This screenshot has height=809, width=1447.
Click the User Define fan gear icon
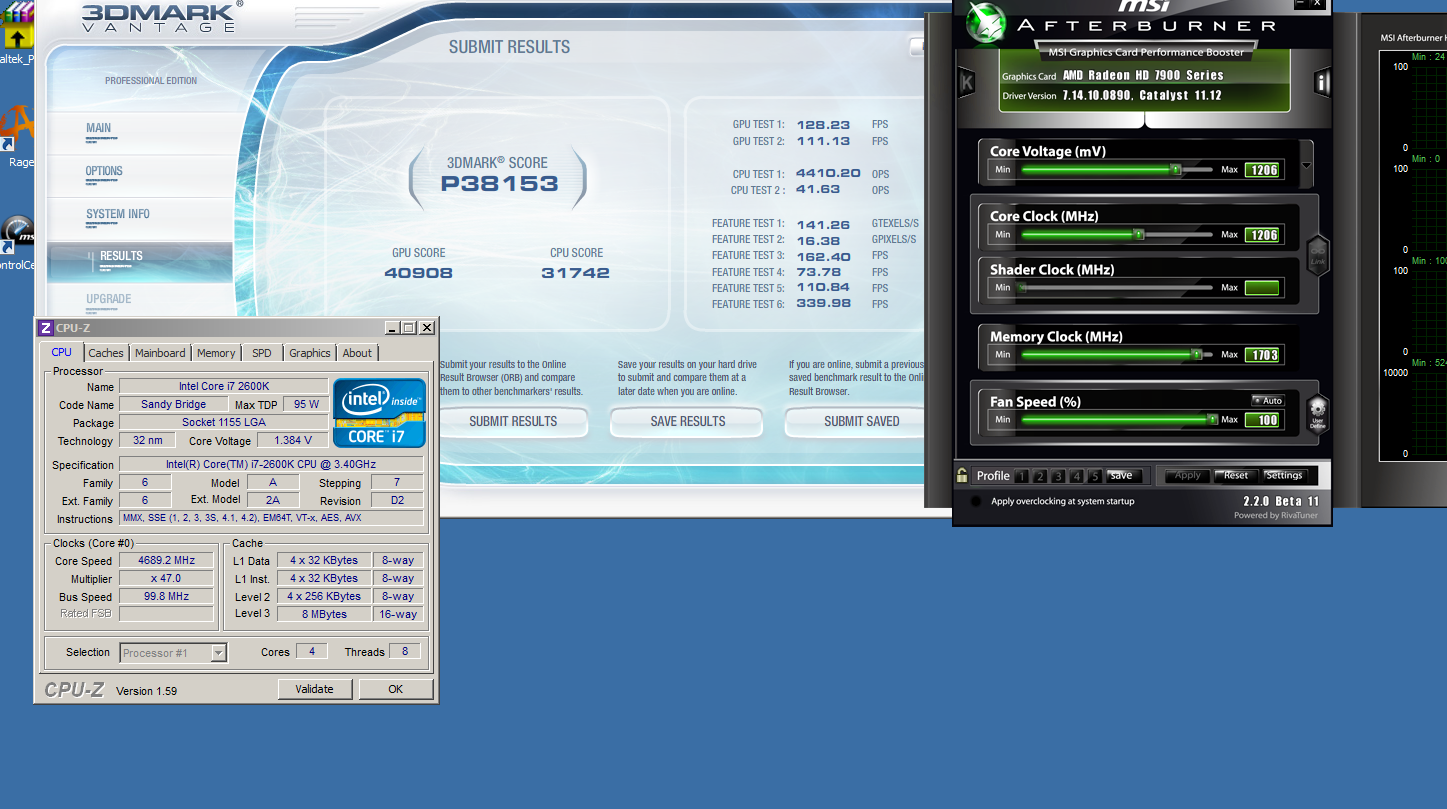(x=1318, y=411)
